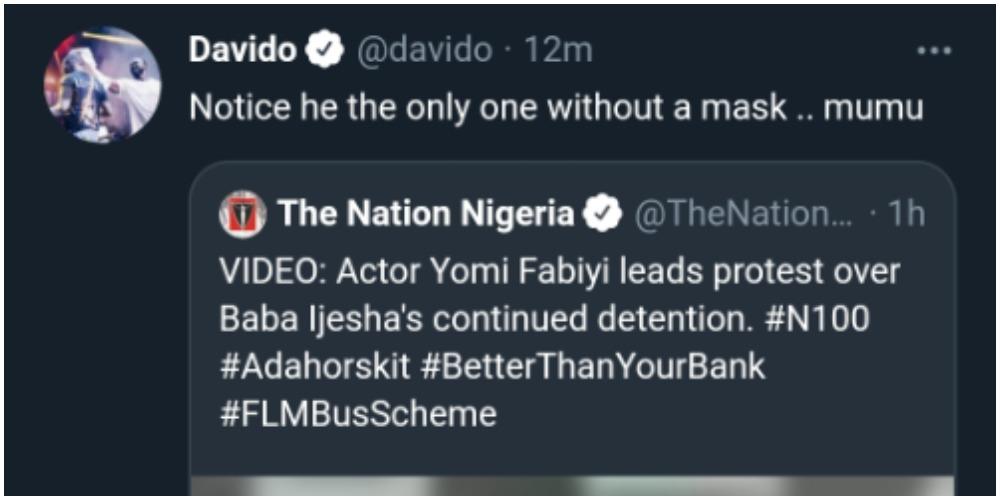
Task: Click The Nation Nigeria logo avatar
Action: pyautogui.click(x=242, y=213)
